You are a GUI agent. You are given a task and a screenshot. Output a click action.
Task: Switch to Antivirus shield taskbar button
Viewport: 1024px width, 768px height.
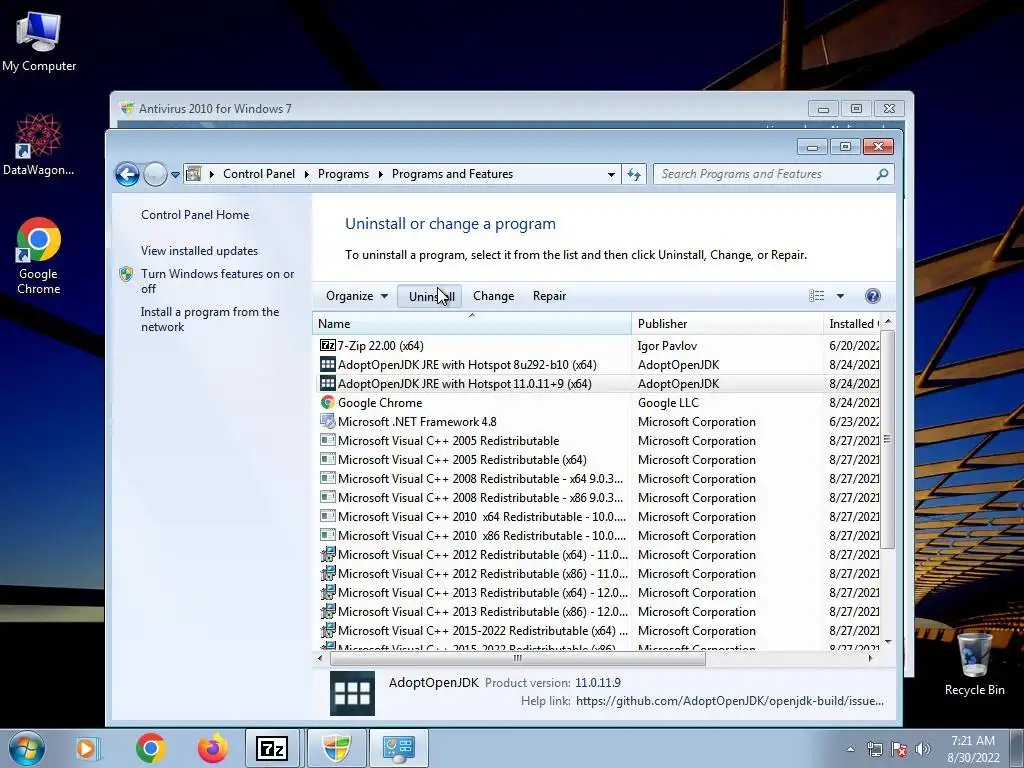pos(336,748)
